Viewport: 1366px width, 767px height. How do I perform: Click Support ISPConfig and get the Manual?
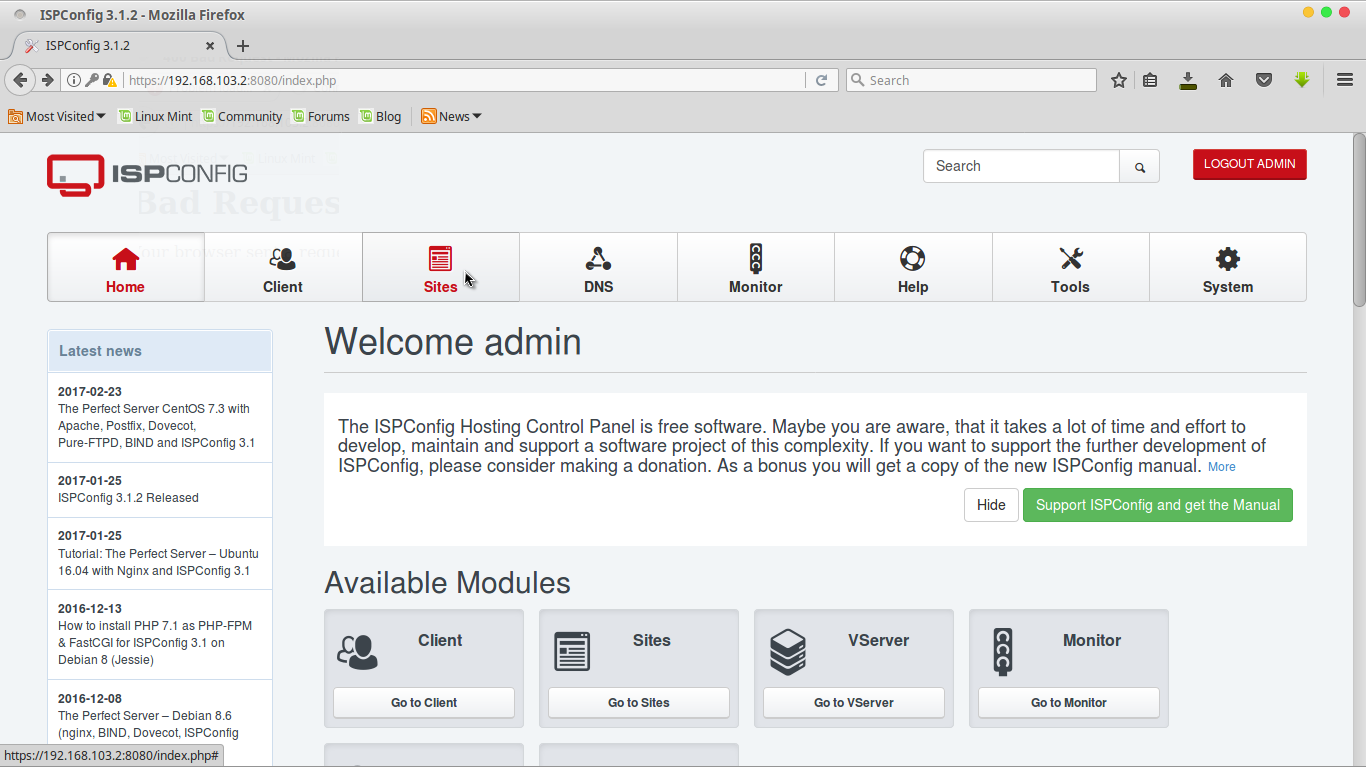1158,505
